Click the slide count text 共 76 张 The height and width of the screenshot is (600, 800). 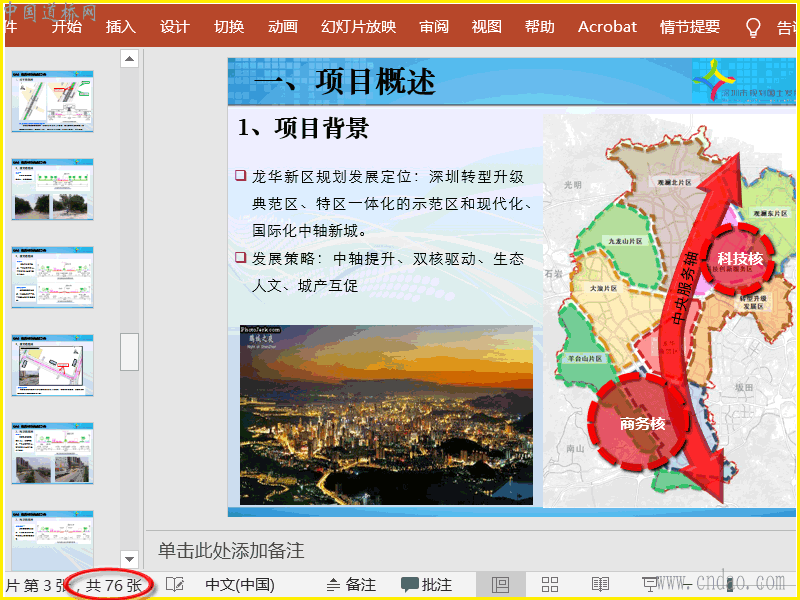(x=113, y=585)
